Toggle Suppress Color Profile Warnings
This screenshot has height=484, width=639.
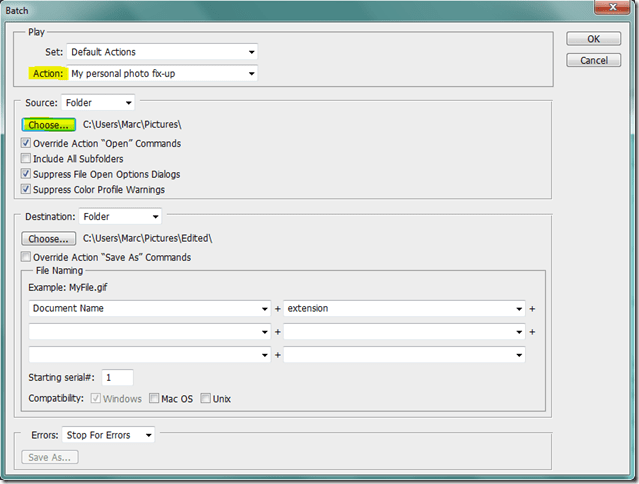(26, 189)
